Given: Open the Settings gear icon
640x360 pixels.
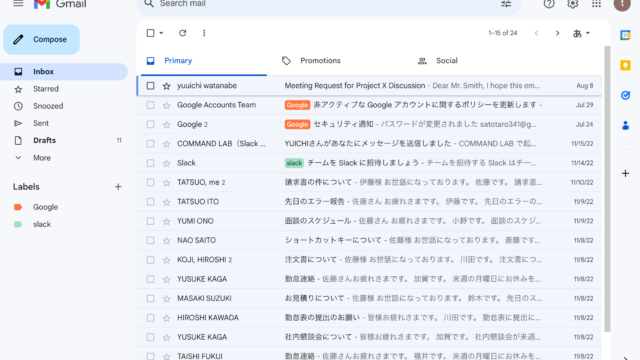Looking at the screenshot, I should [x=573, y=4].
